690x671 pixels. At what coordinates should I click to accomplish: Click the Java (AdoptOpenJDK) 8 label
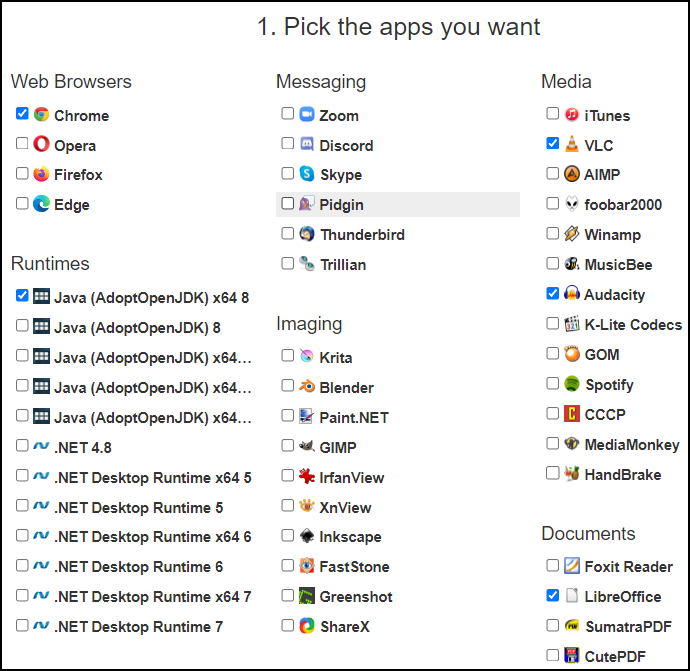coord(137,328)
